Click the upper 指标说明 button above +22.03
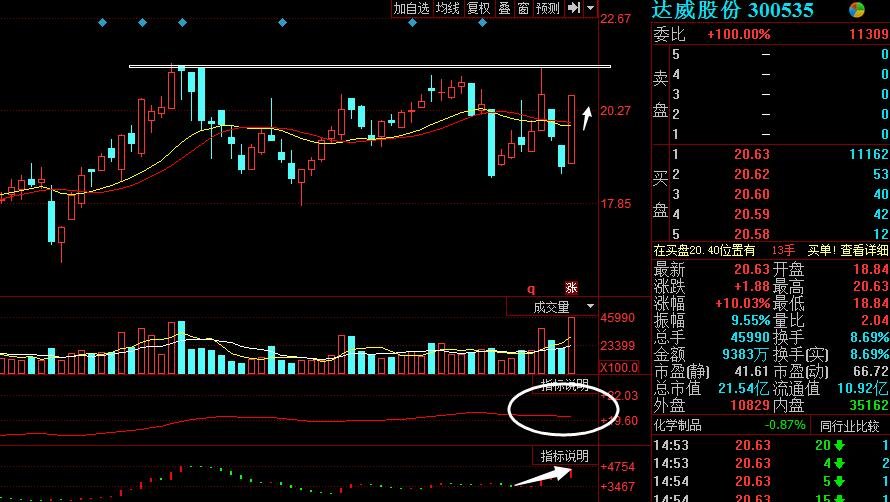Screen dimensions: 890x502 click(564, 386)
